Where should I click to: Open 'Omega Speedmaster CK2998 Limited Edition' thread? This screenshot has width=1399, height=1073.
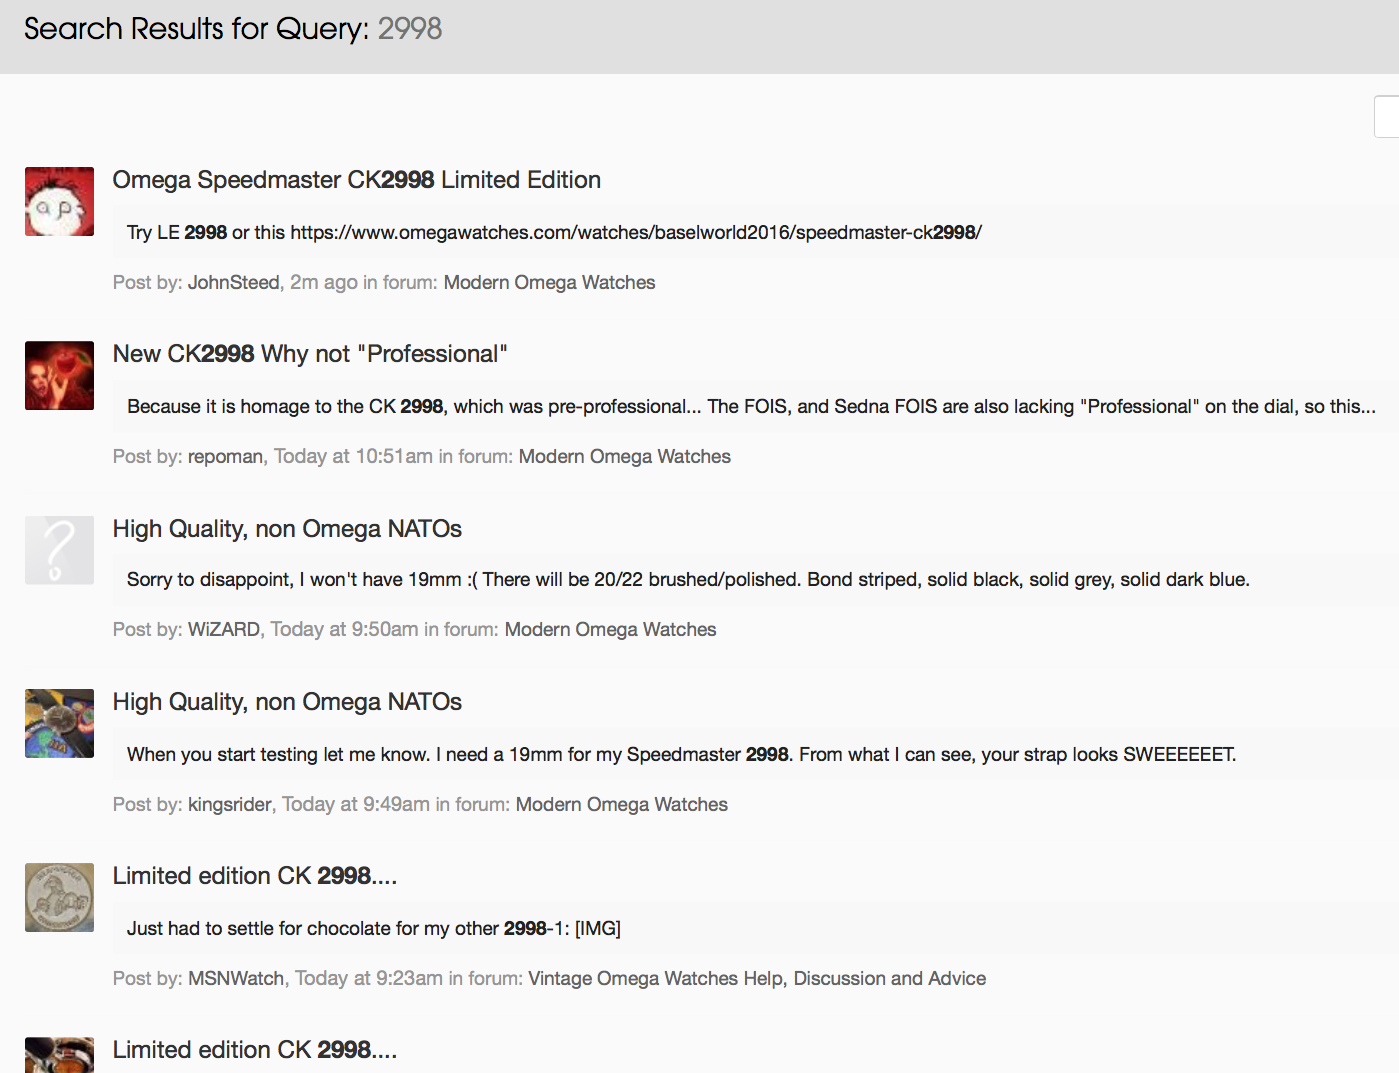click(x=356, y=180)
